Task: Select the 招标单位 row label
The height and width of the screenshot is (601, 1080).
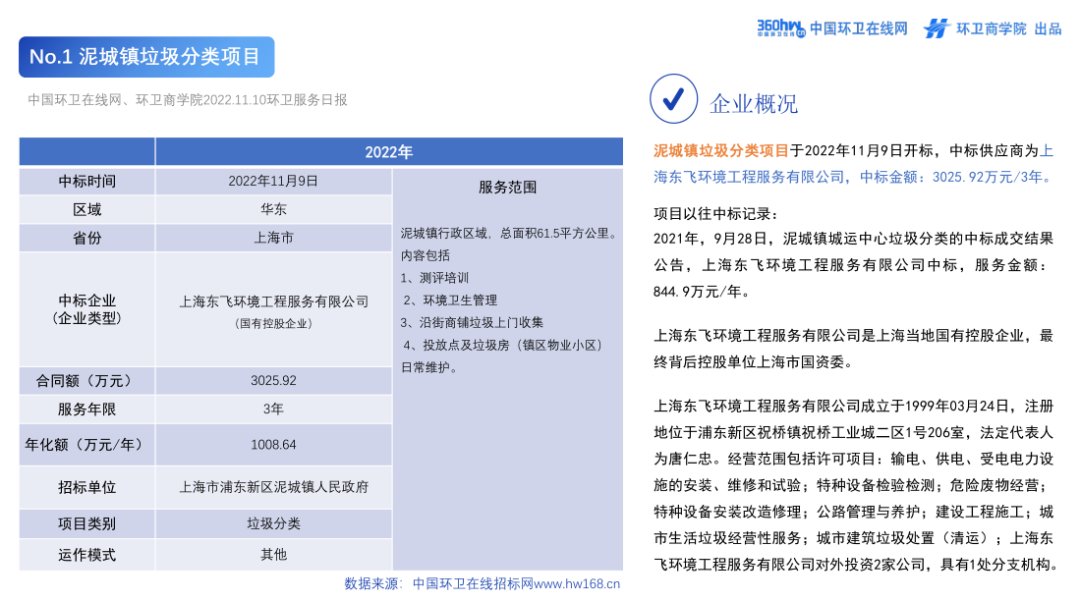Action: pyautogui.click(x=87, y=487)
